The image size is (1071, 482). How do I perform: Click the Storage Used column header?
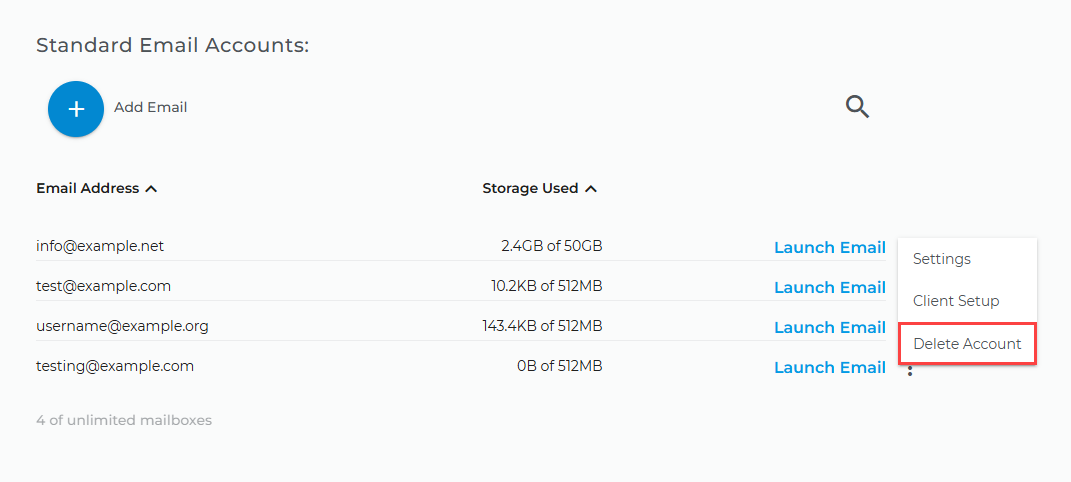(x=530, y=188)
